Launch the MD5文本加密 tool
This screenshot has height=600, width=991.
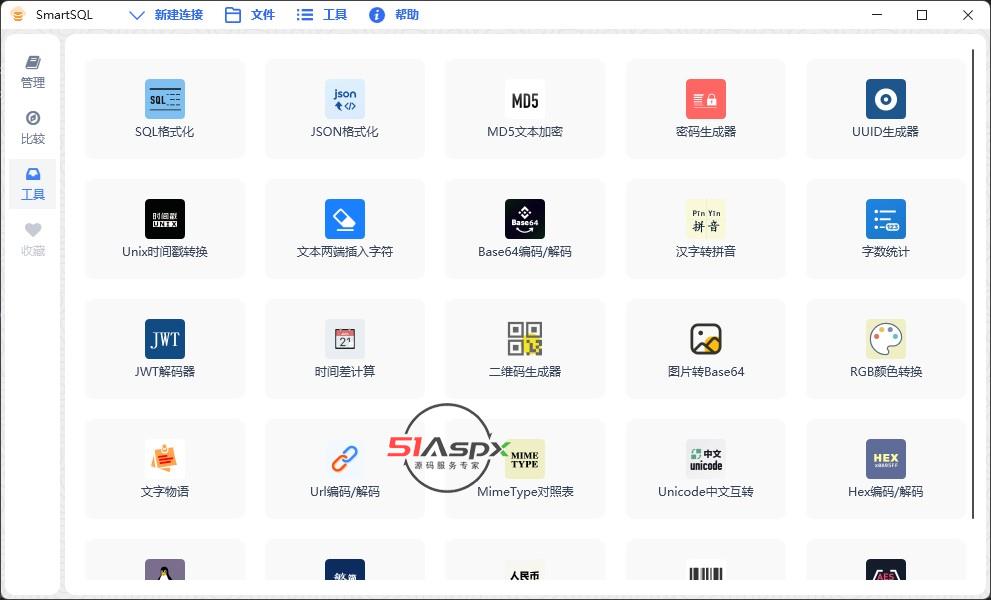click(525, 109)
